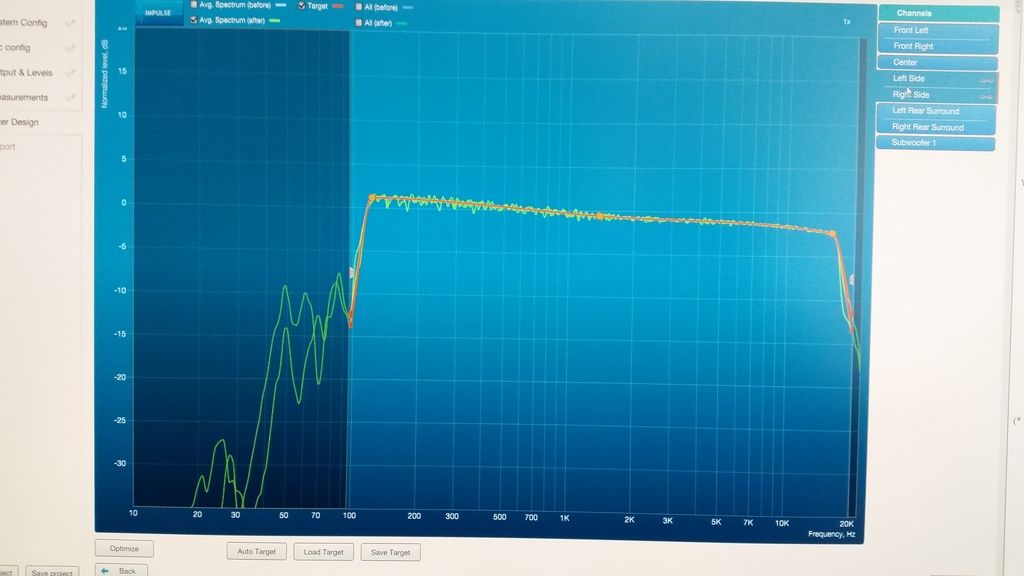Click the Save Target button
This screenshot has height=576, width=1024.
click(x=391, y=552)
